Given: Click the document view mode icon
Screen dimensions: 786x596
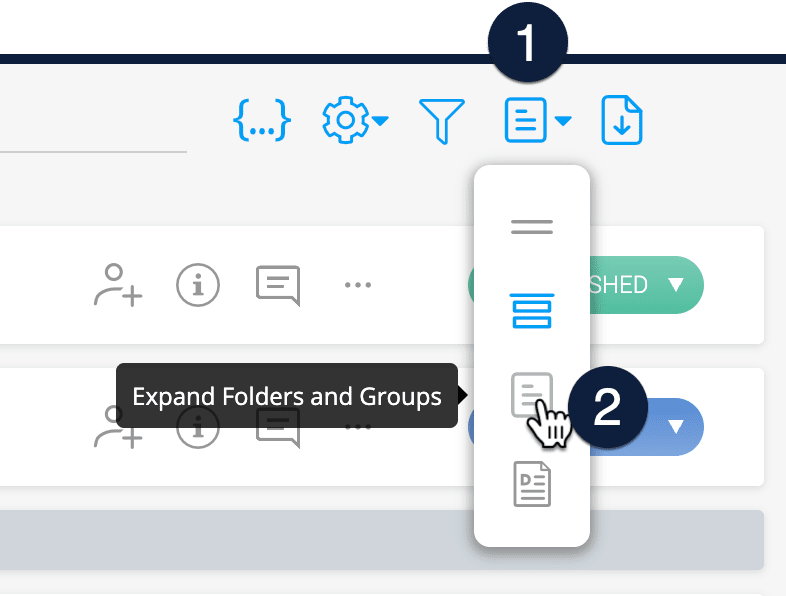Looking at the screenshot, I should tap(525, 120).
